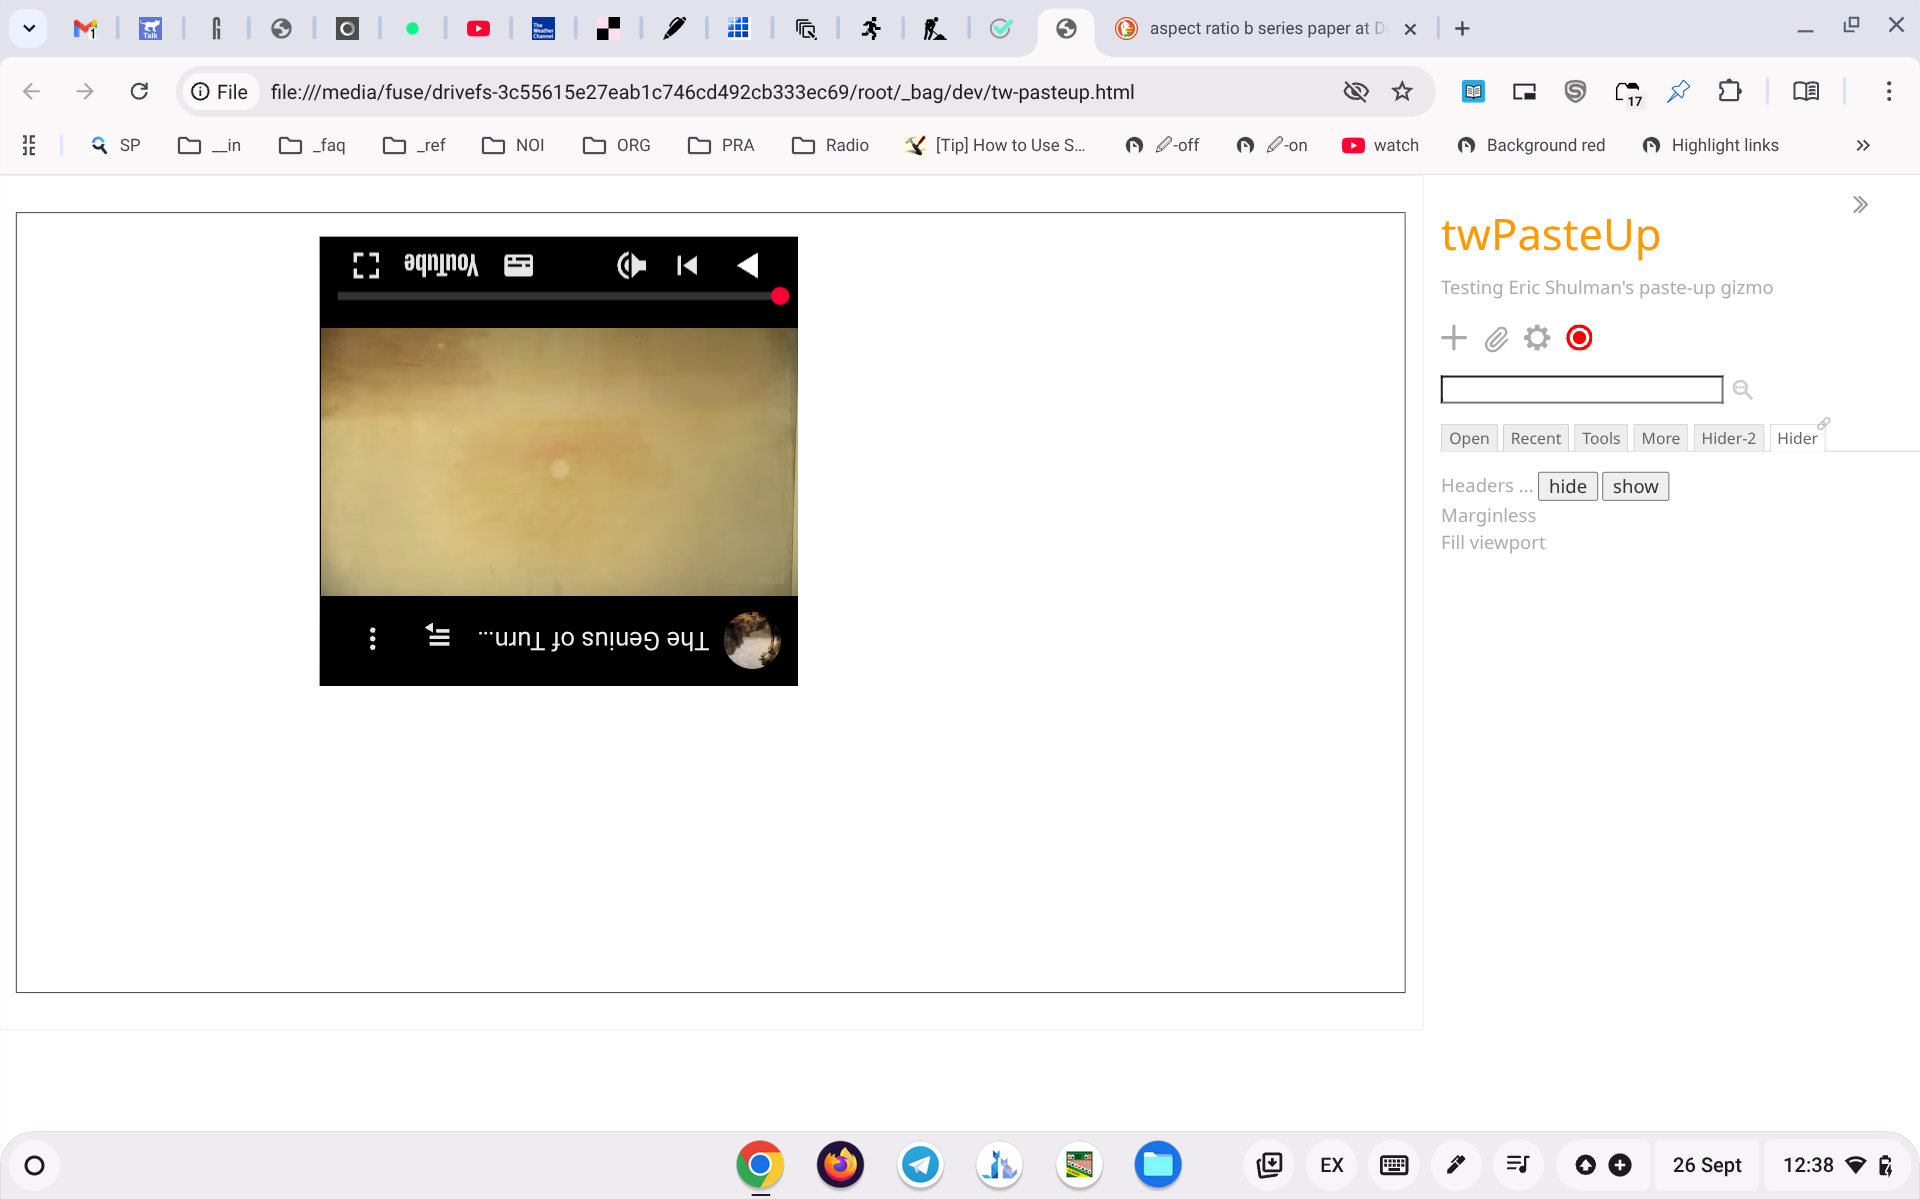This screenshot has height=1199, width=1920.
Task: Open the import attachment paperclip icon
Action: [1496, 339]
